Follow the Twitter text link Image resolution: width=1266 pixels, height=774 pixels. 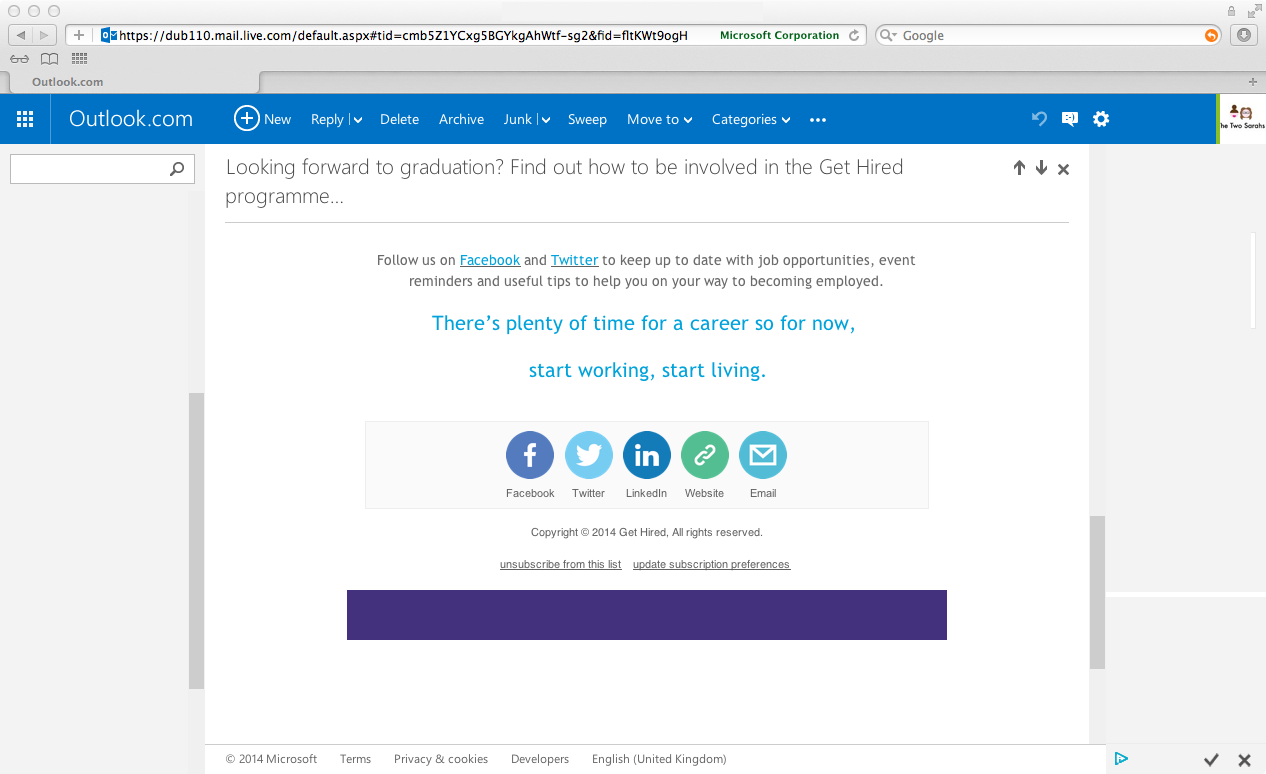click(x=575, y=260)
